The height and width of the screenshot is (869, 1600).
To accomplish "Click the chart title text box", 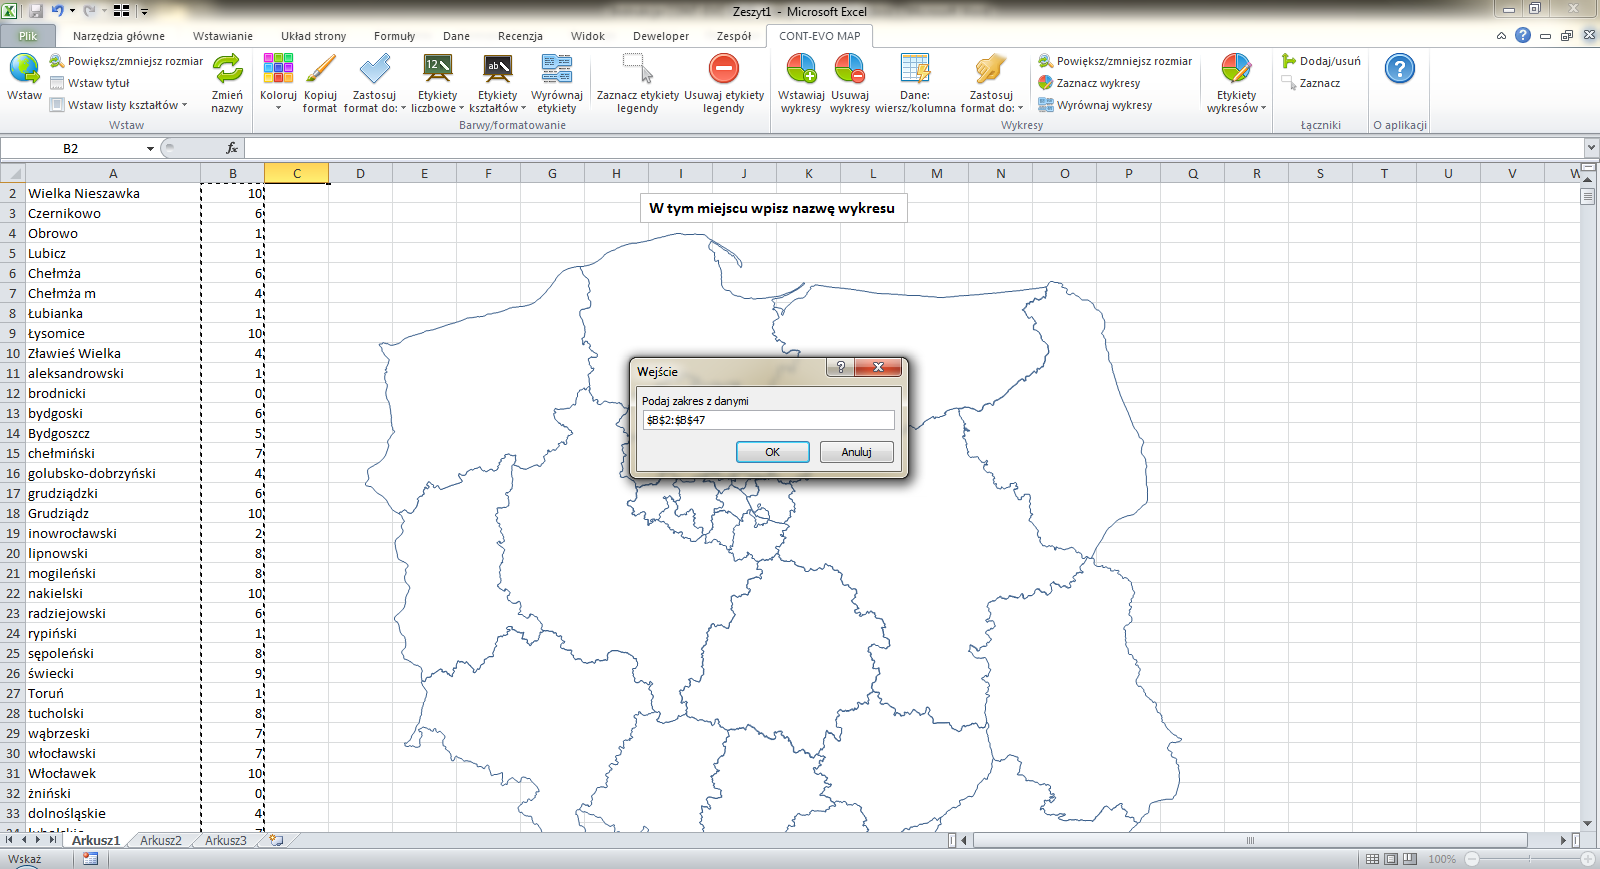I will pyautogui.click(x=772, y=208).
